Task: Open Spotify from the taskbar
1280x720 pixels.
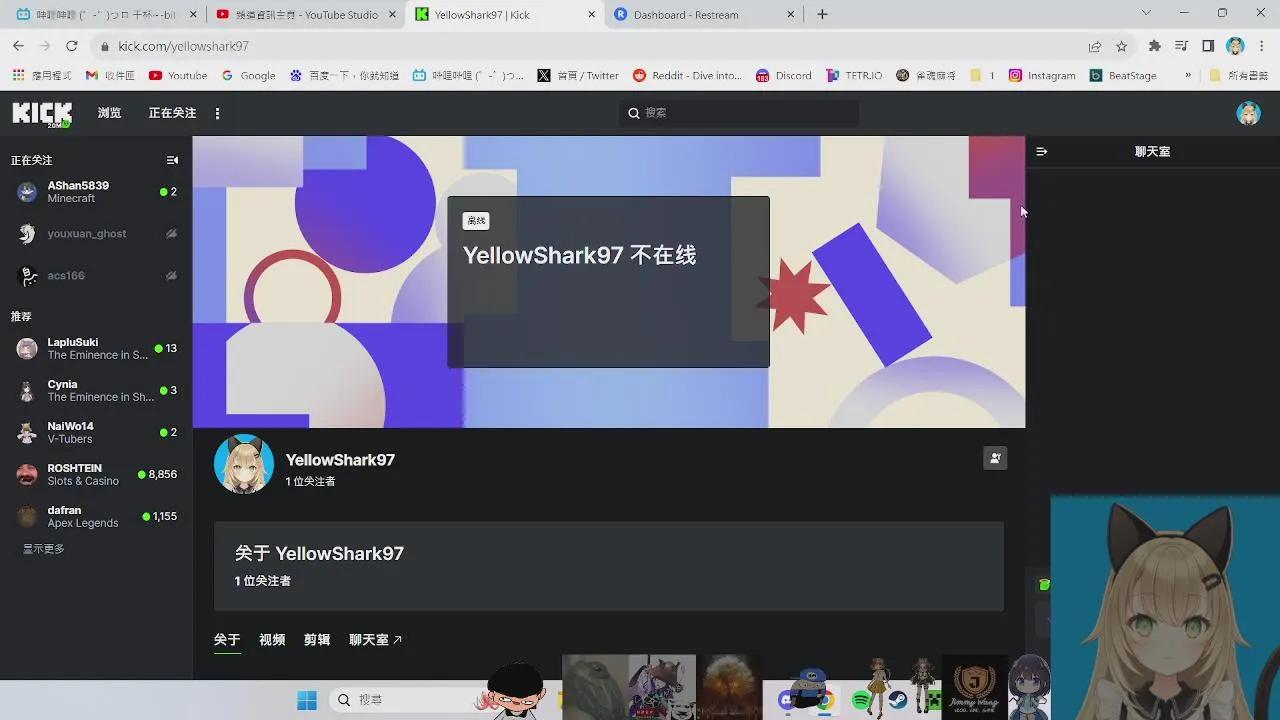Action: tap(861, 700)
